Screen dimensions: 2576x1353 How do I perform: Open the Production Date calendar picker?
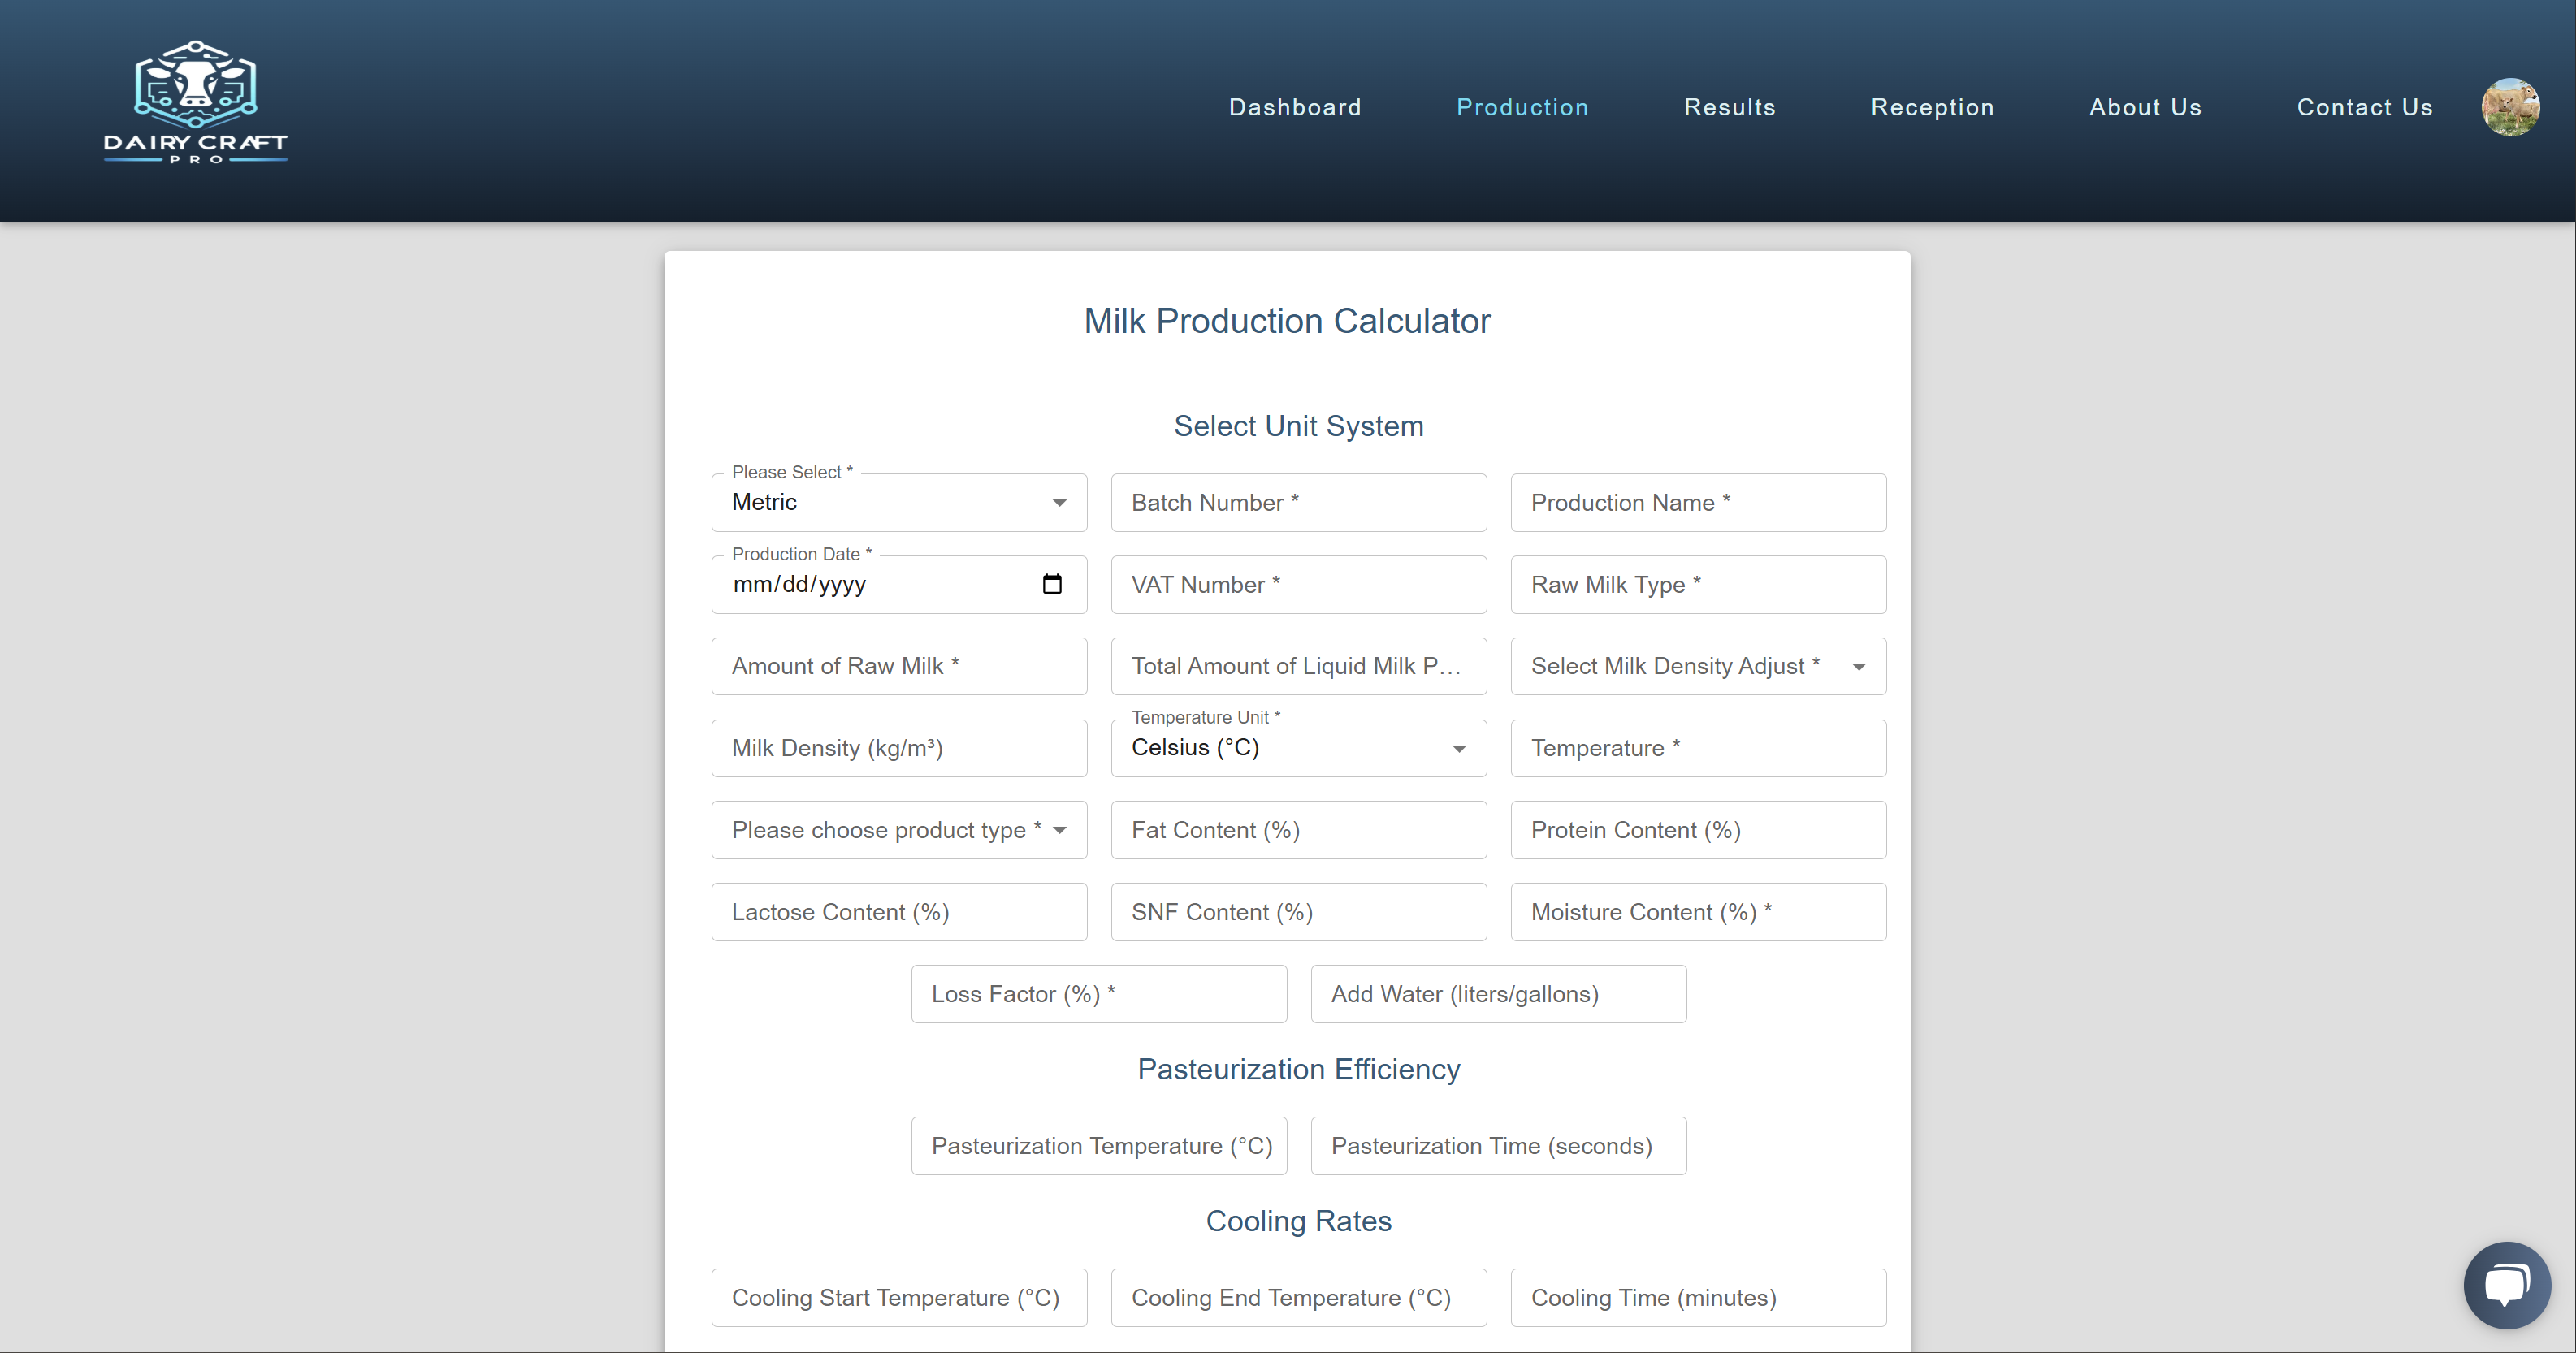tap(1051, 584)
